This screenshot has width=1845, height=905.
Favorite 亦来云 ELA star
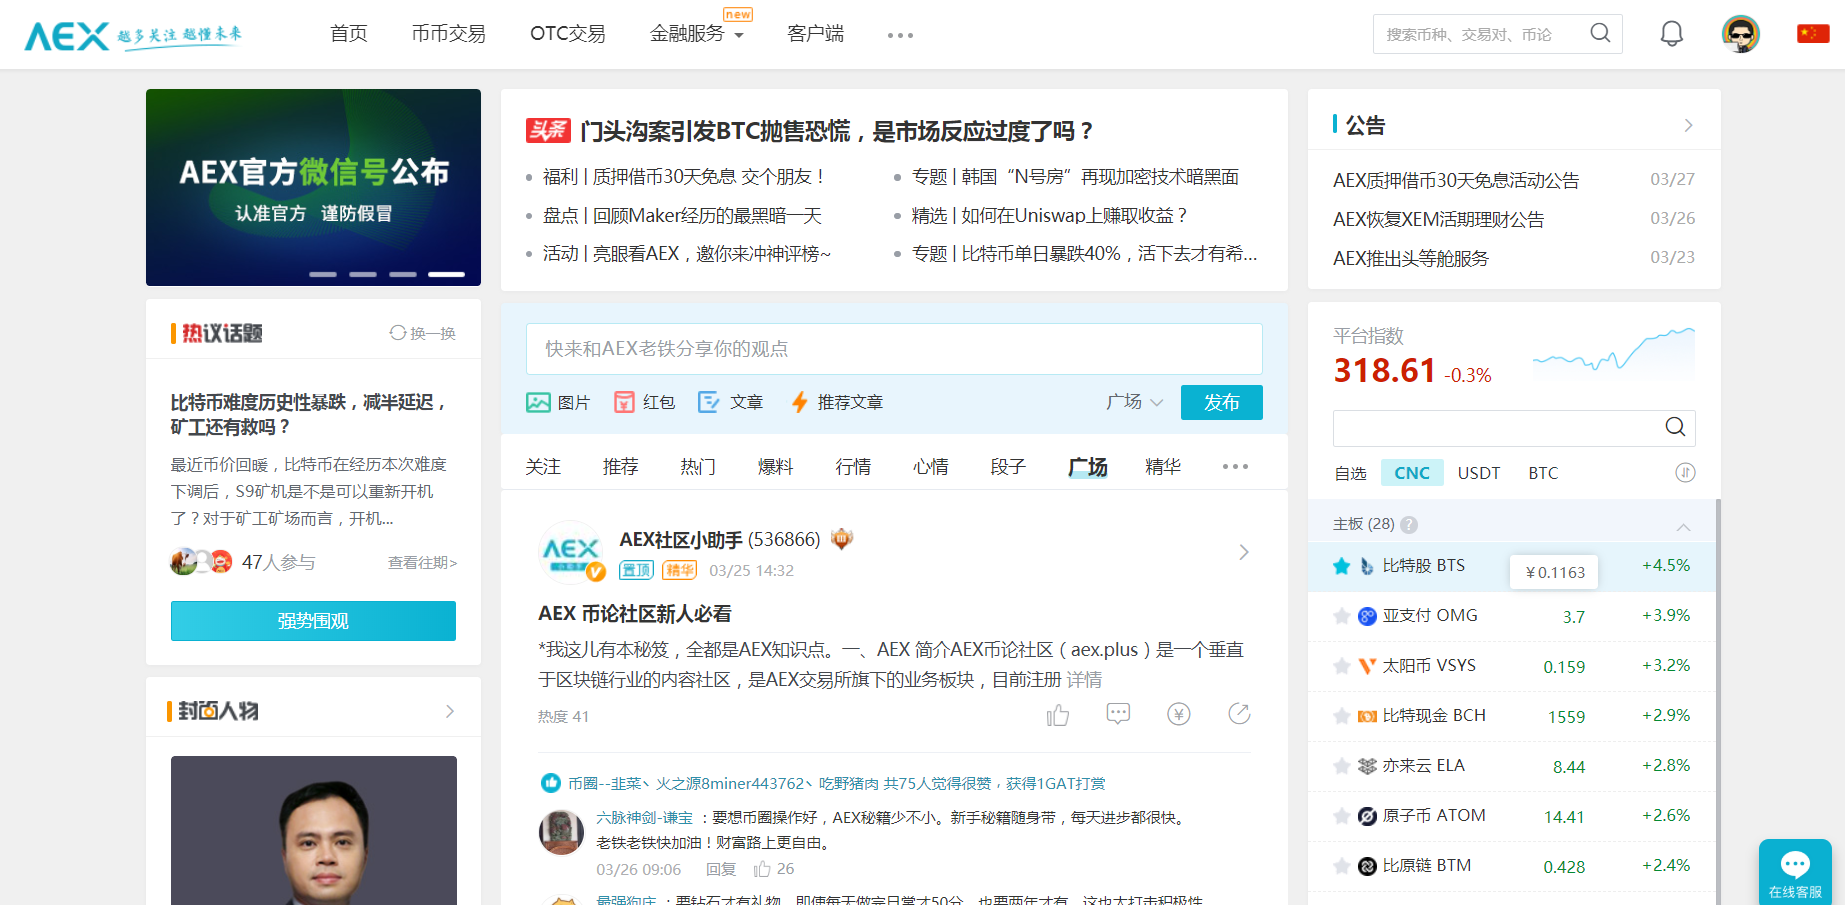pos(1342,766)
